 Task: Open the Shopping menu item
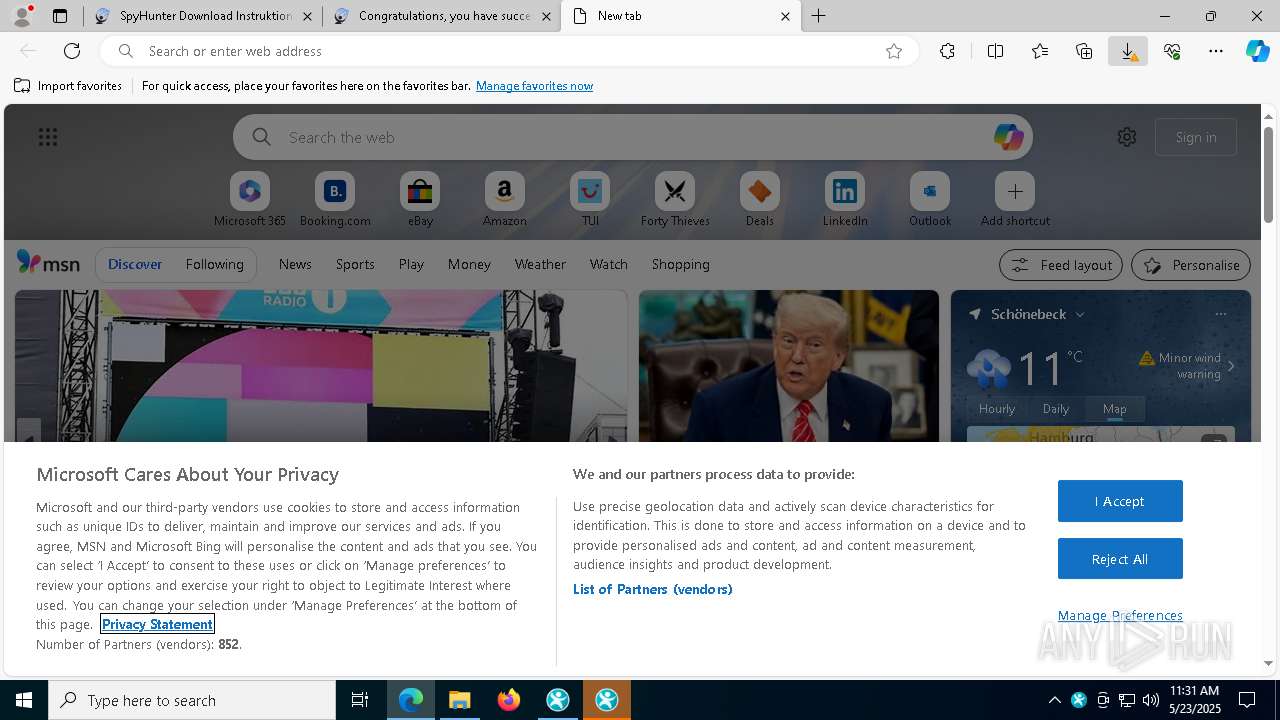(x=681, y=264)
